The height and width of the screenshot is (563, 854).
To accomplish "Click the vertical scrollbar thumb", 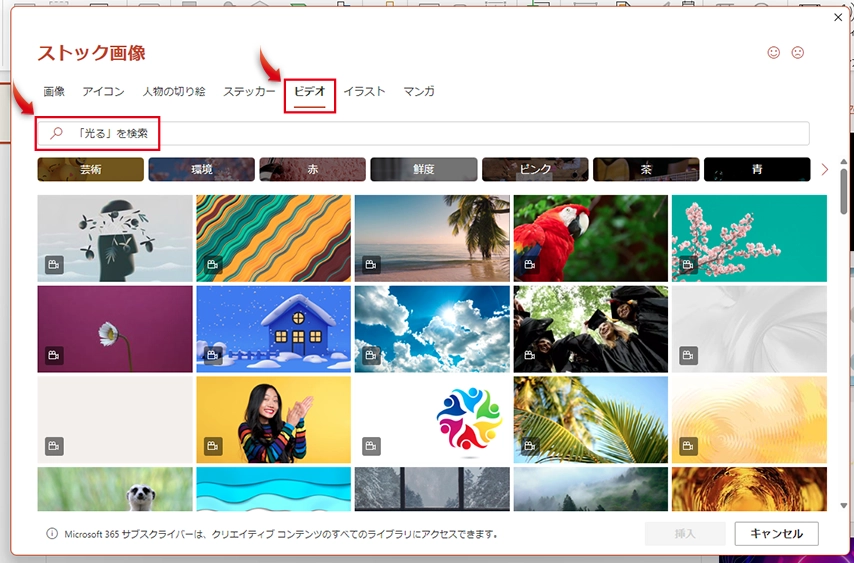I will pos(844,191).
